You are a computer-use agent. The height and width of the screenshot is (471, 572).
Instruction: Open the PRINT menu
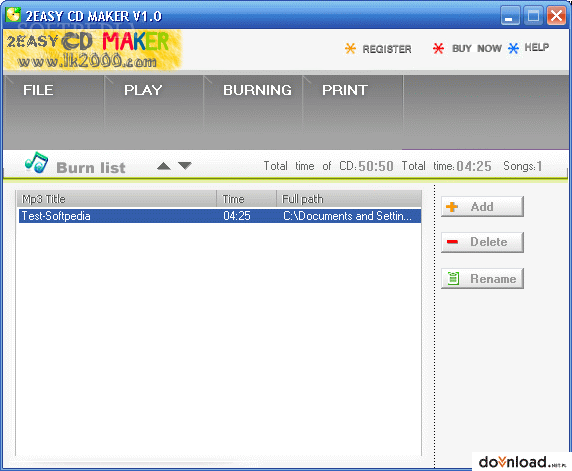click(x=344, y=90)
